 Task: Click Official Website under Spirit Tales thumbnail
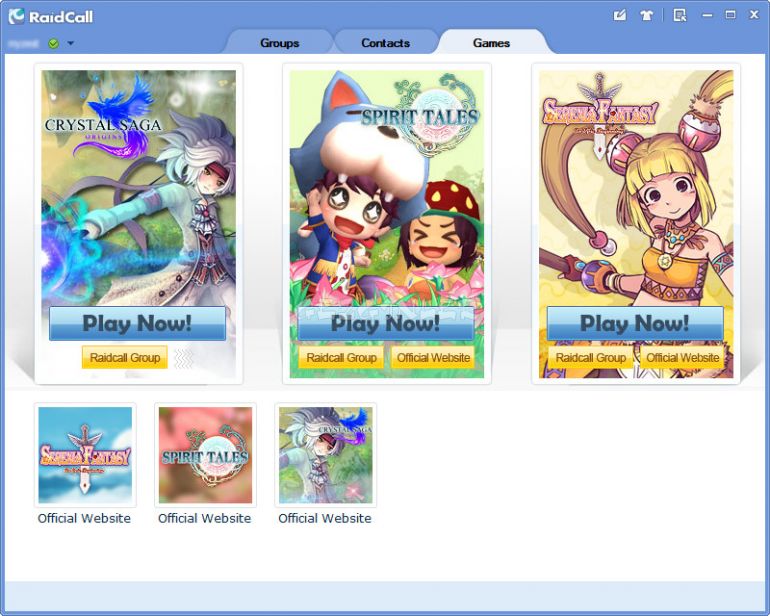point(204,518)
